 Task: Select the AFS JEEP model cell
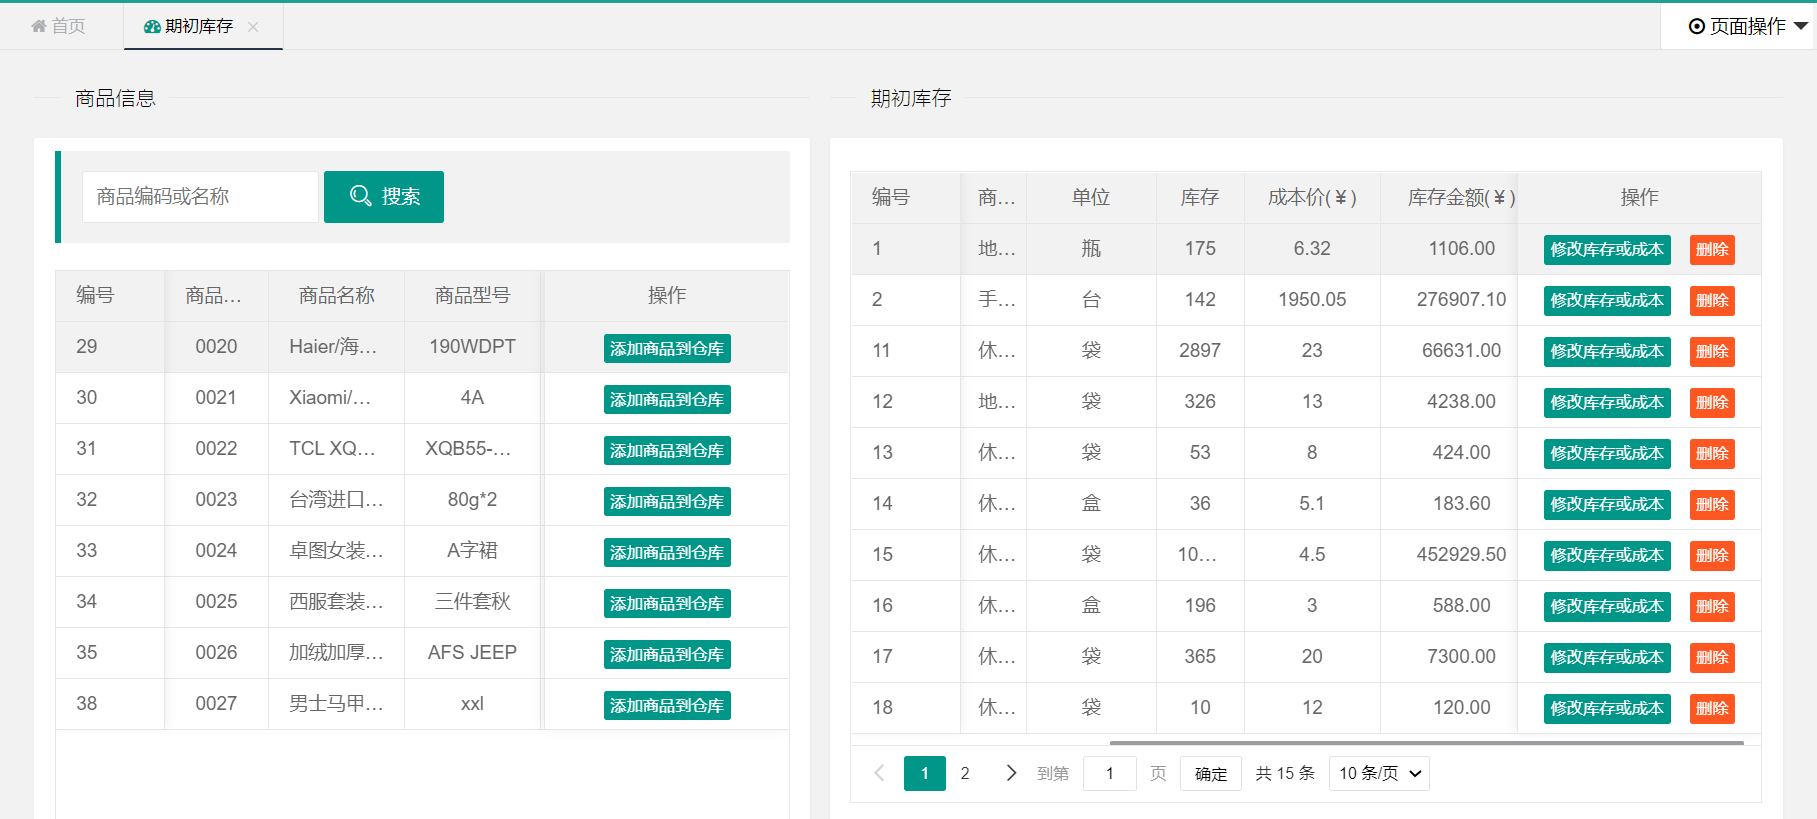(x=472, y=653)
